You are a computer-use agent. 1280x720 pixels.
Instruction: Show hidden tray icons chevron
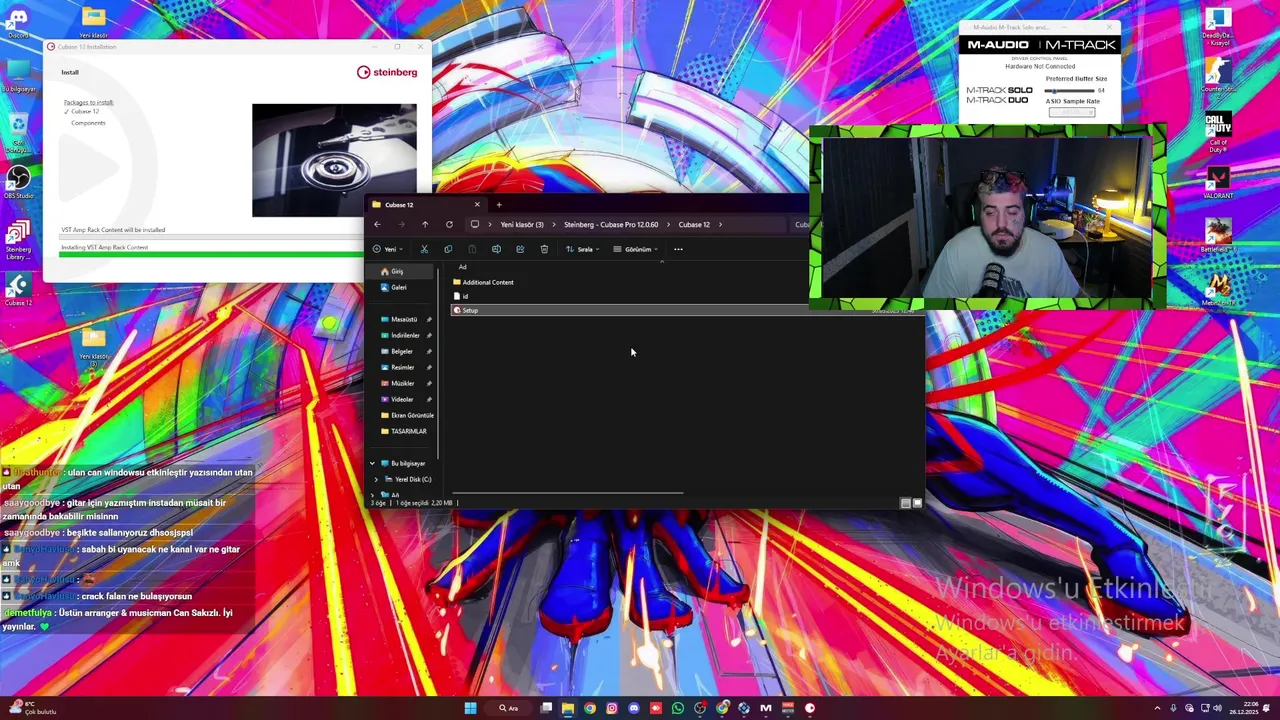click(x=1157, y=708)
